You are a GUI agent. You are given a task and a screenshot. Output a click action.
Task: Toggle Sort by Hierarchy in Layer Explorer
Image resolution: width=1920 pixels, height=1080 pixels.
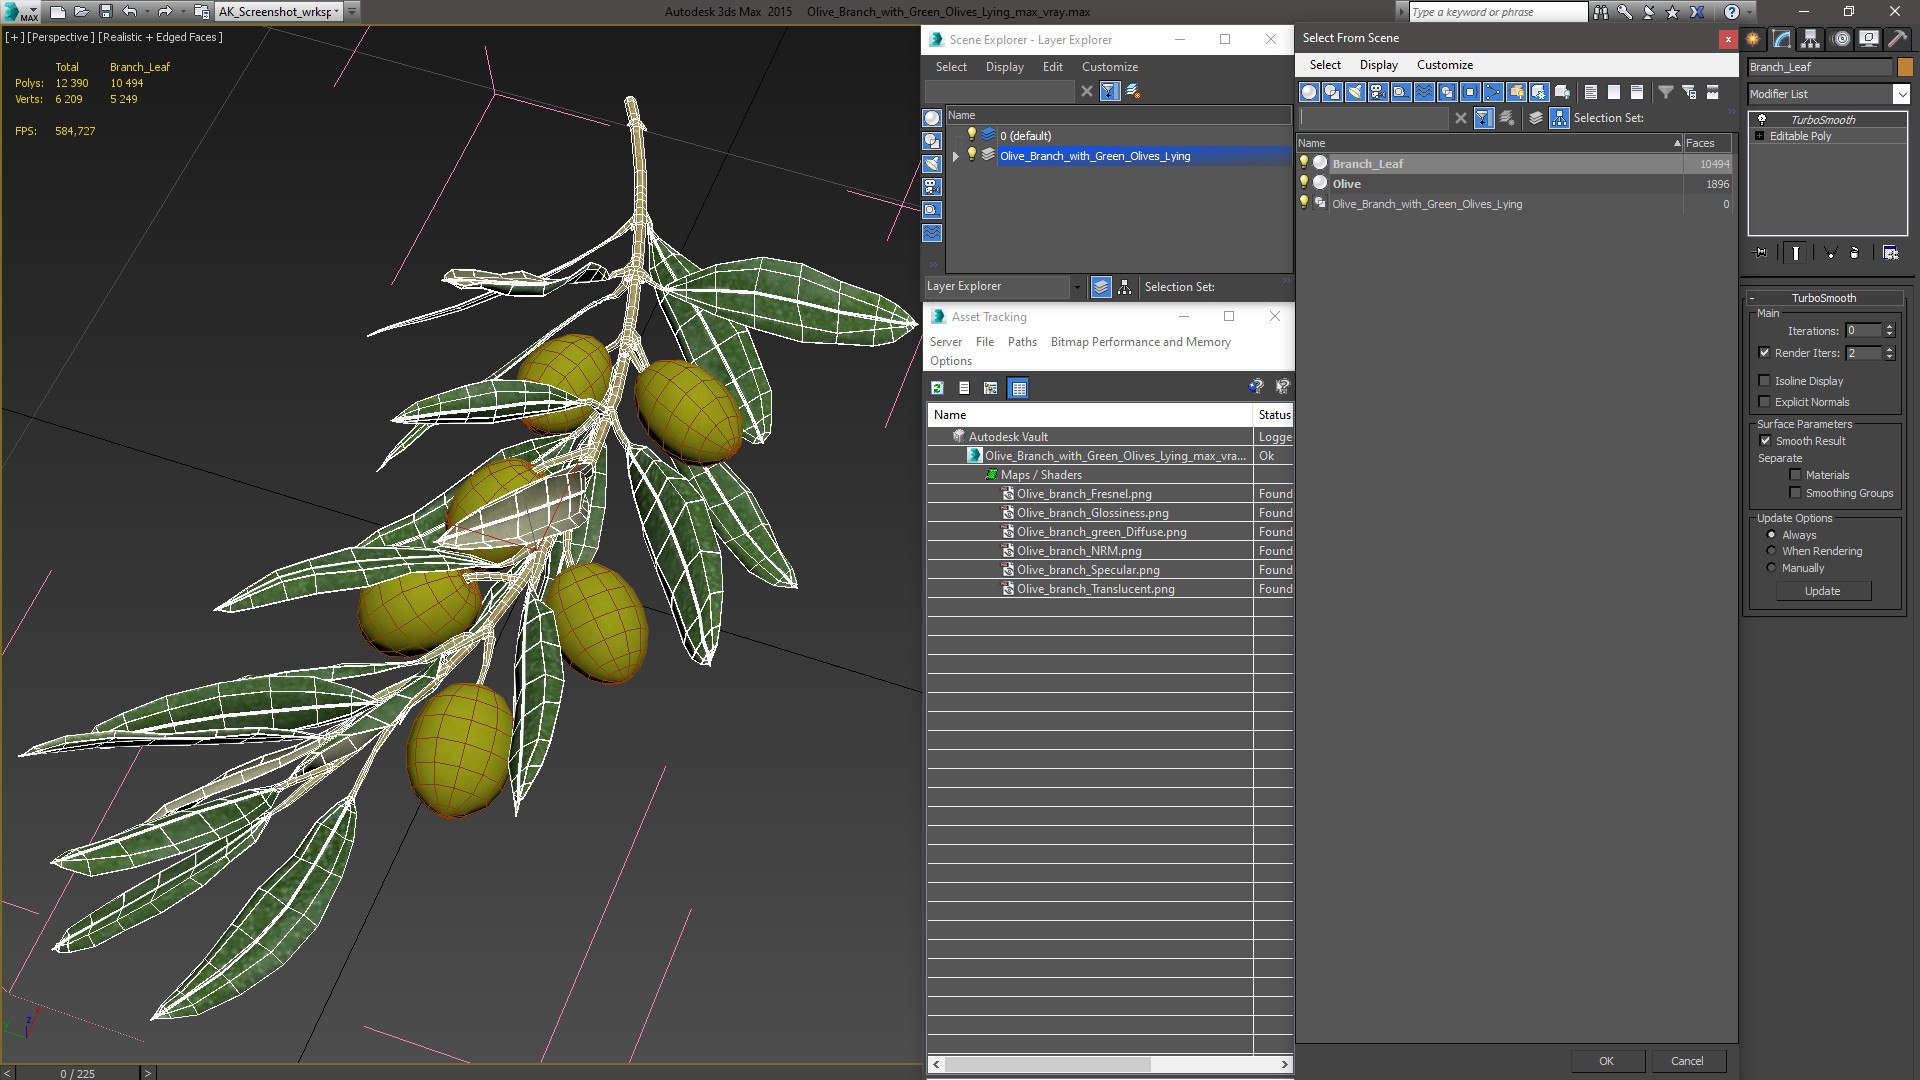(1124, 287)
